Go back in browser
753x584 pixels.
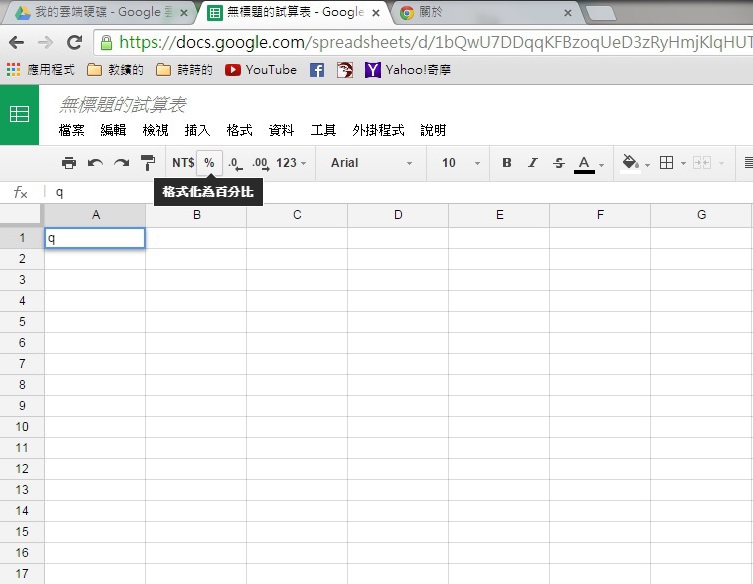(16, 43)
